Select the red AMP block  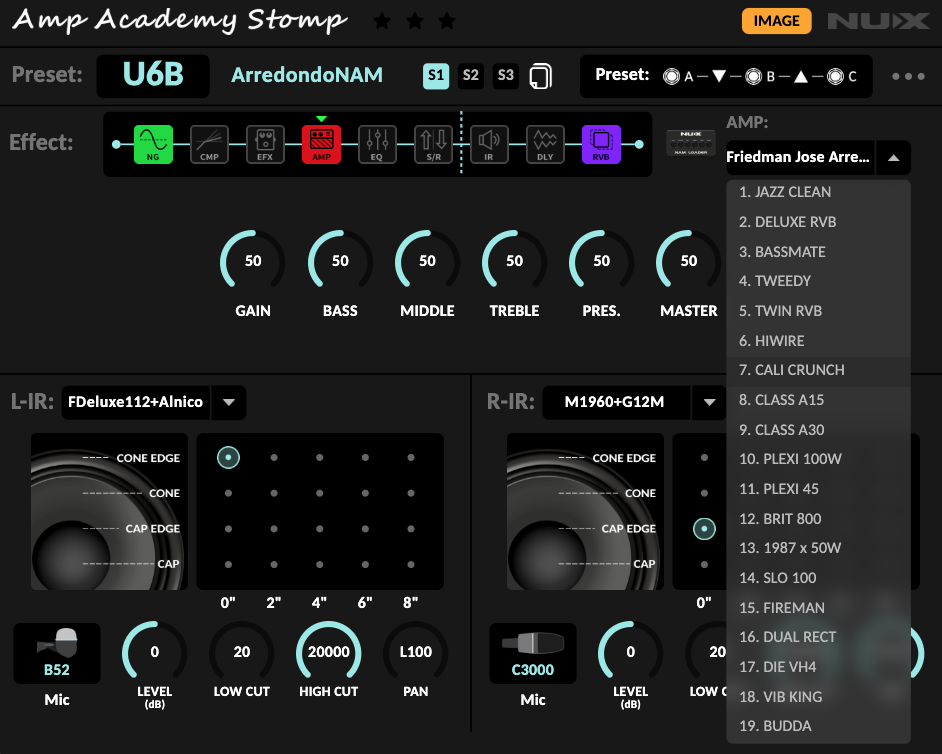pos(321,144)
